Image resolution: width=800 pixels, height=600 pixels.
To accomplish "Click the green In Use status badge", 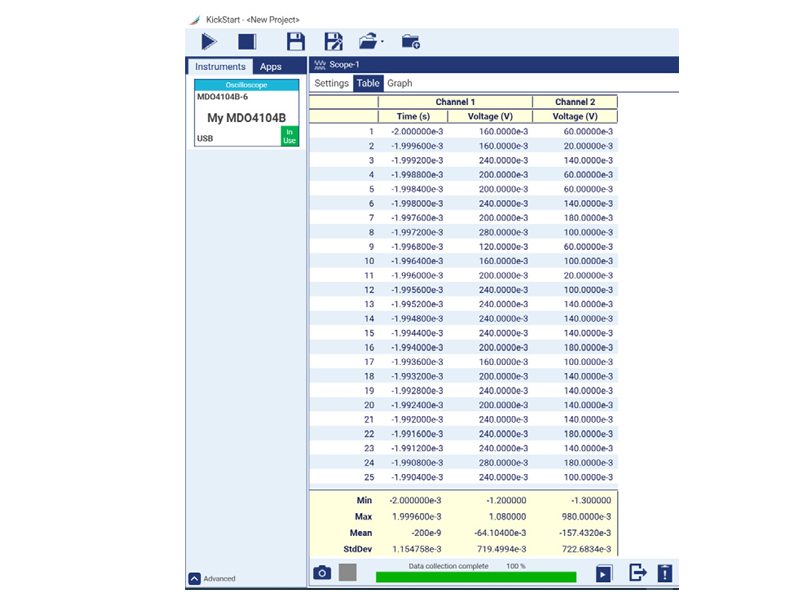I will pos(289,136).
